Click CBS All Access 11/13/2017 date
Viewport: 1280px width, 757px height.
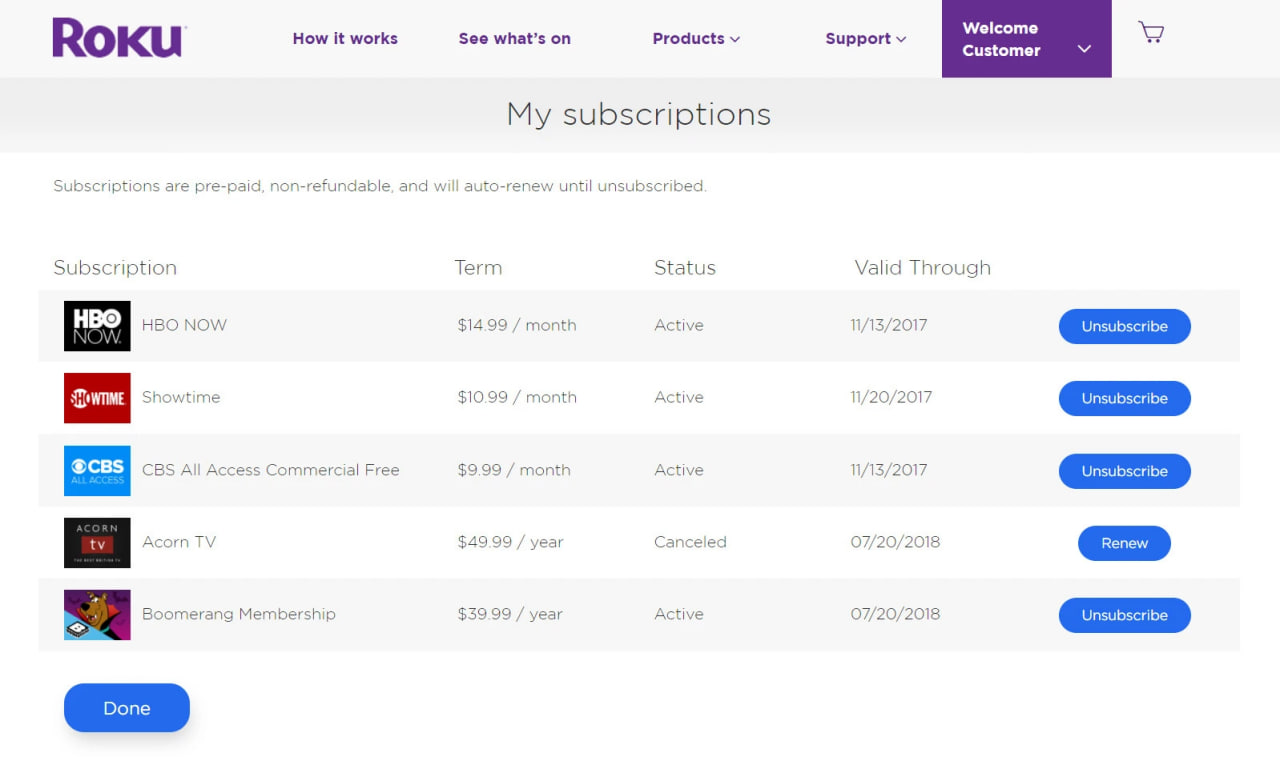pyautogui.click(x=889, y=470)
